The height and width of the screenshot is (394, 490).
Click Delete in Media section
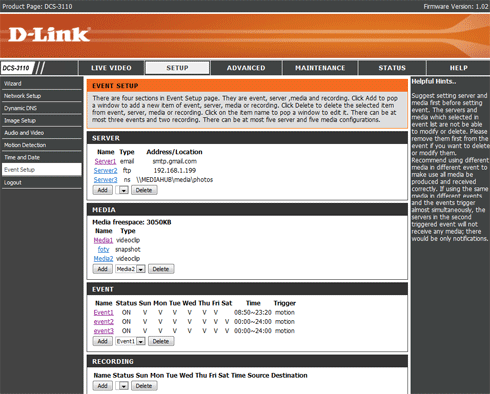coord(161,269)
